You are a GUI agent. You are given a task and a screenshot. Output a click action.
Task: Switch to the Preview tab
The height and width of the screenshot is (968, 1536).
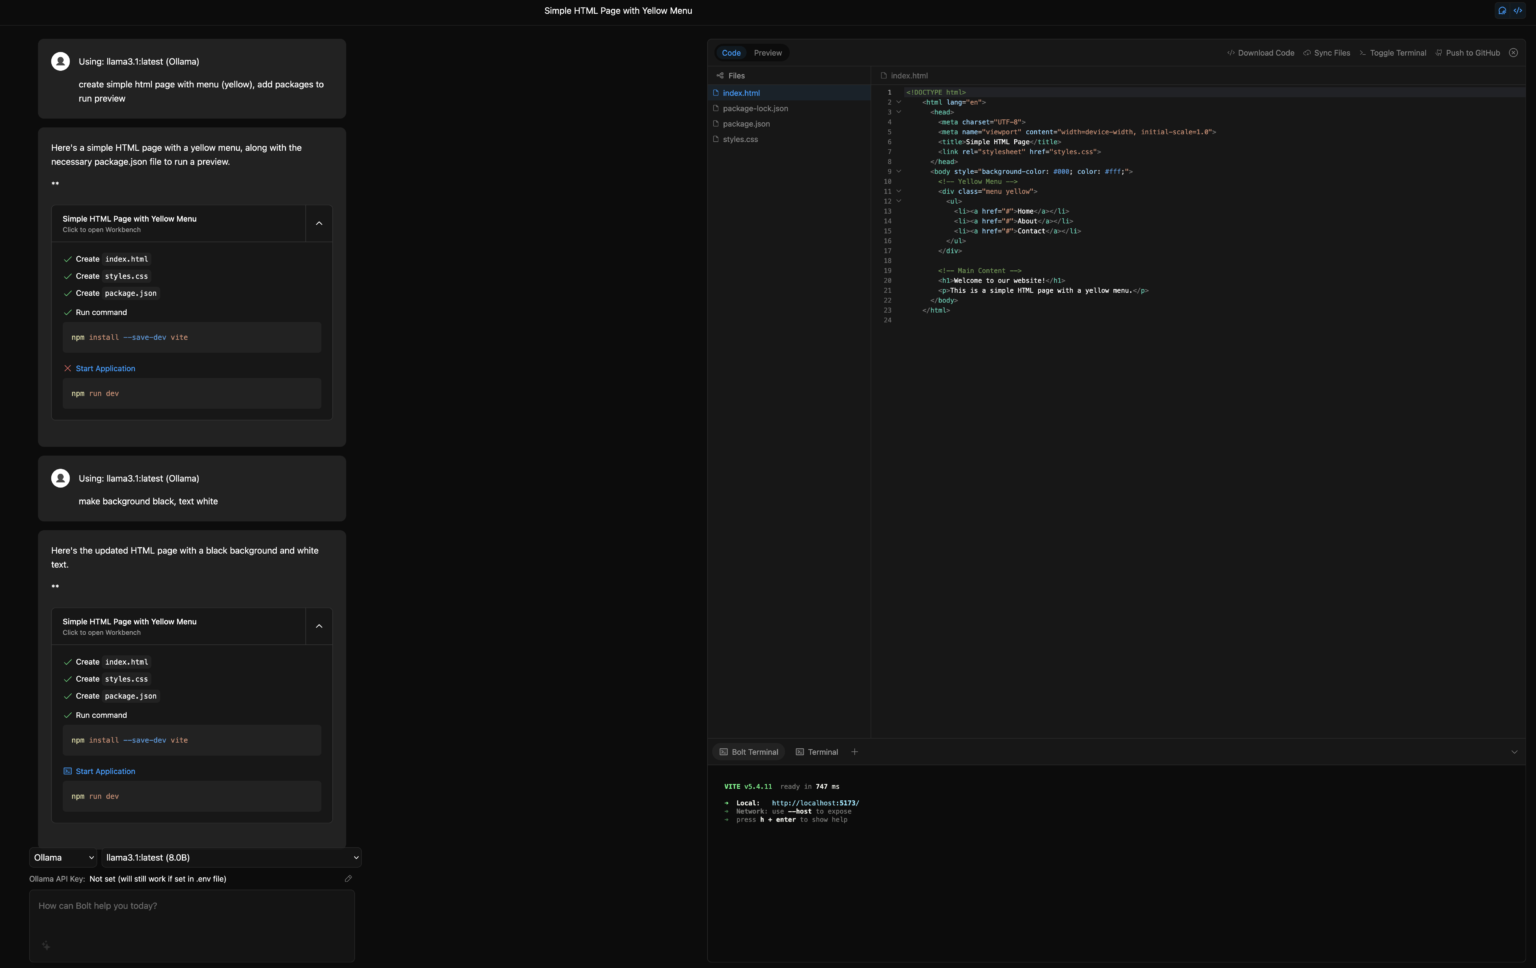point(767,52)
